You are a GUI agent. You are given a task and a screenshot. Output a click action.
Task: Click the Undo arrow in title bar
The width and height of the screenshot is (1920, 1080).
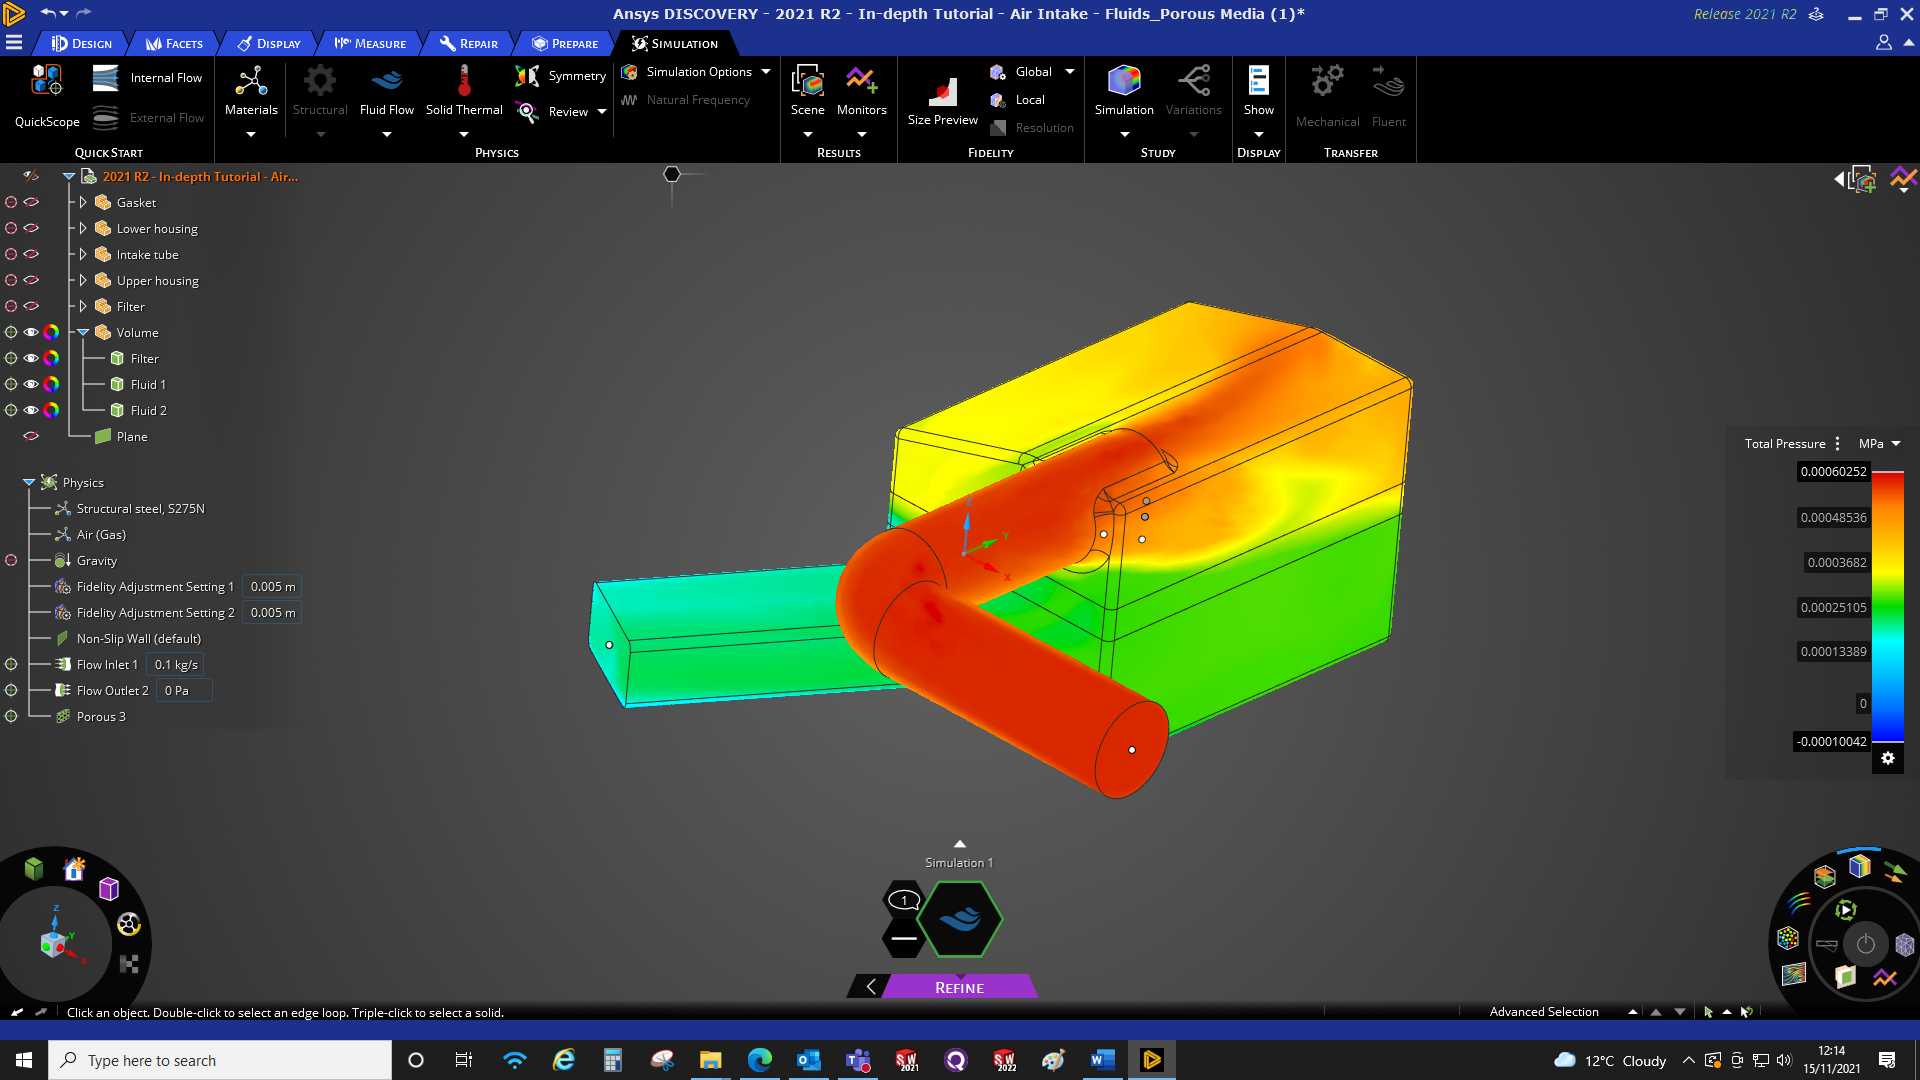48,13
